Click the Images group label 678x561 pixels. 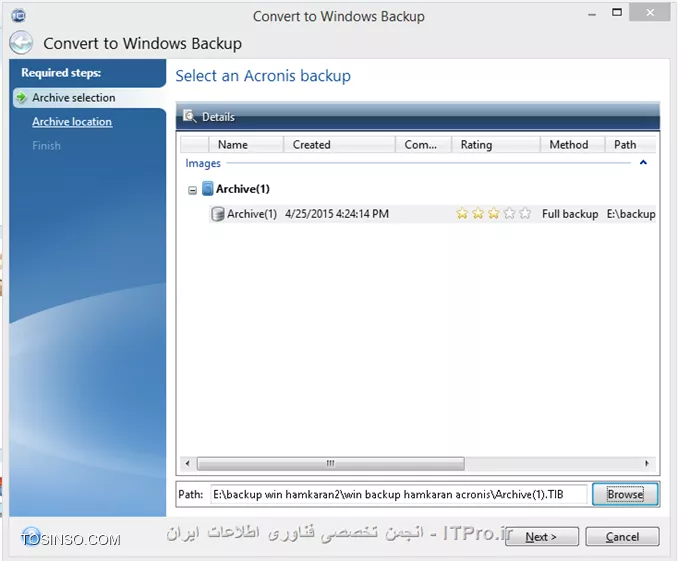203,163
